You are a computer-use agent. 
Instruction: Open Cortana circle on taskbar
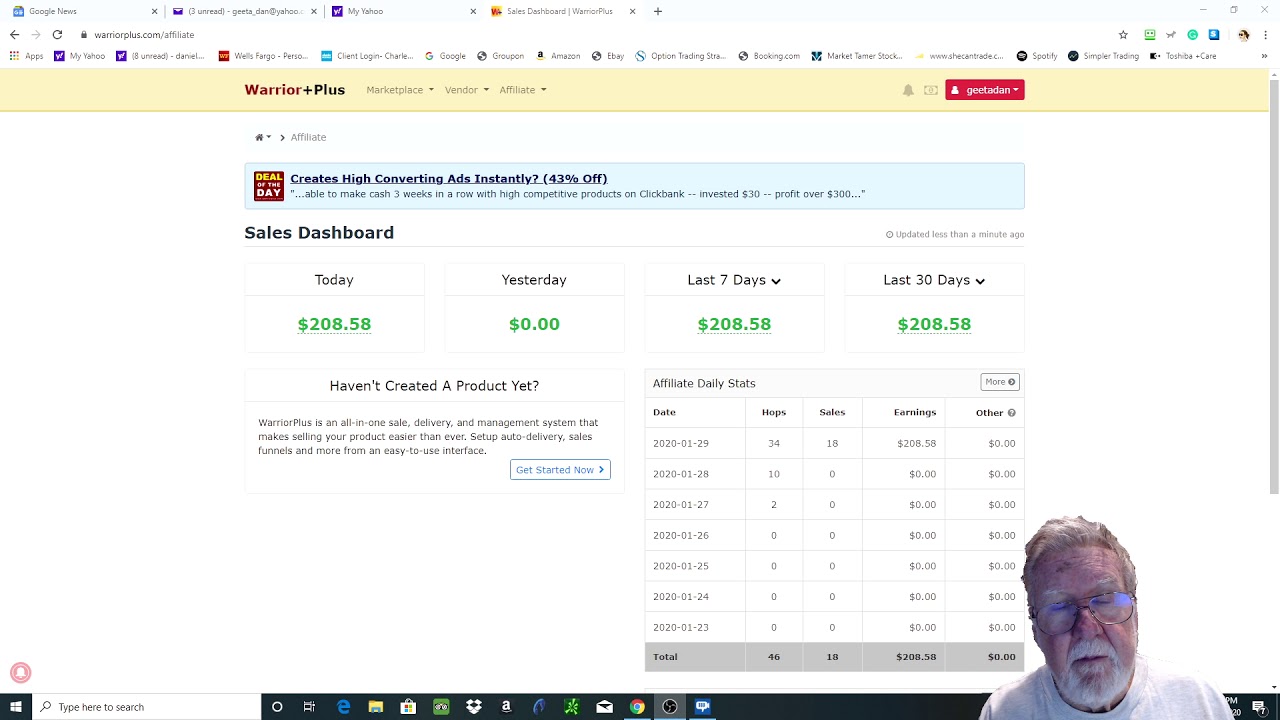(277, 707)
